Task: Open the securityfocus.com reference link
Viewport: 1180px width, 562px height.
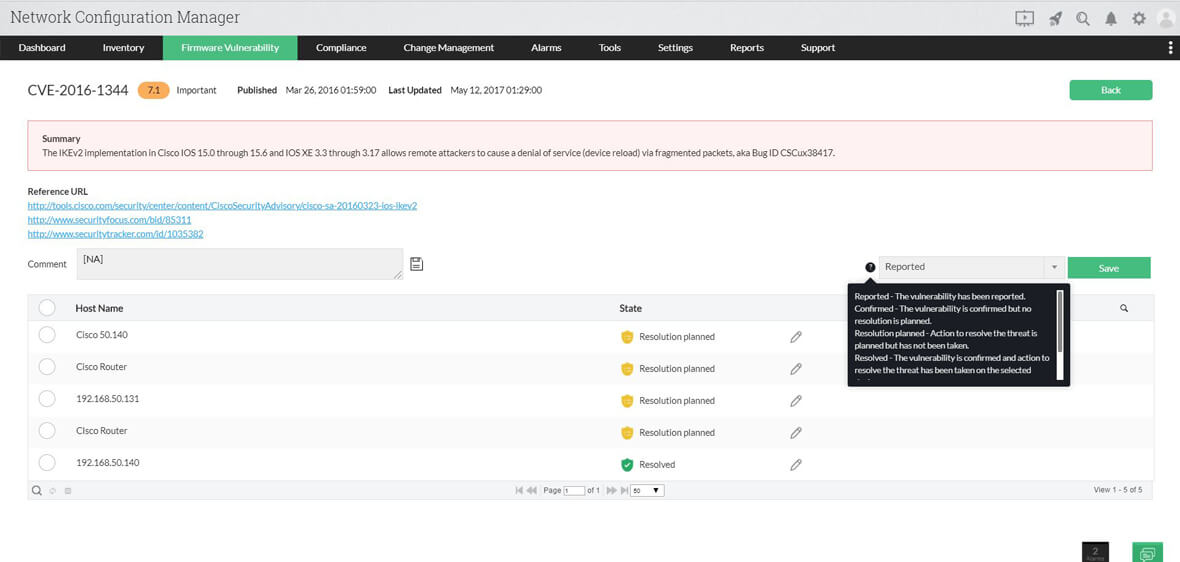Action: point(109,219)
